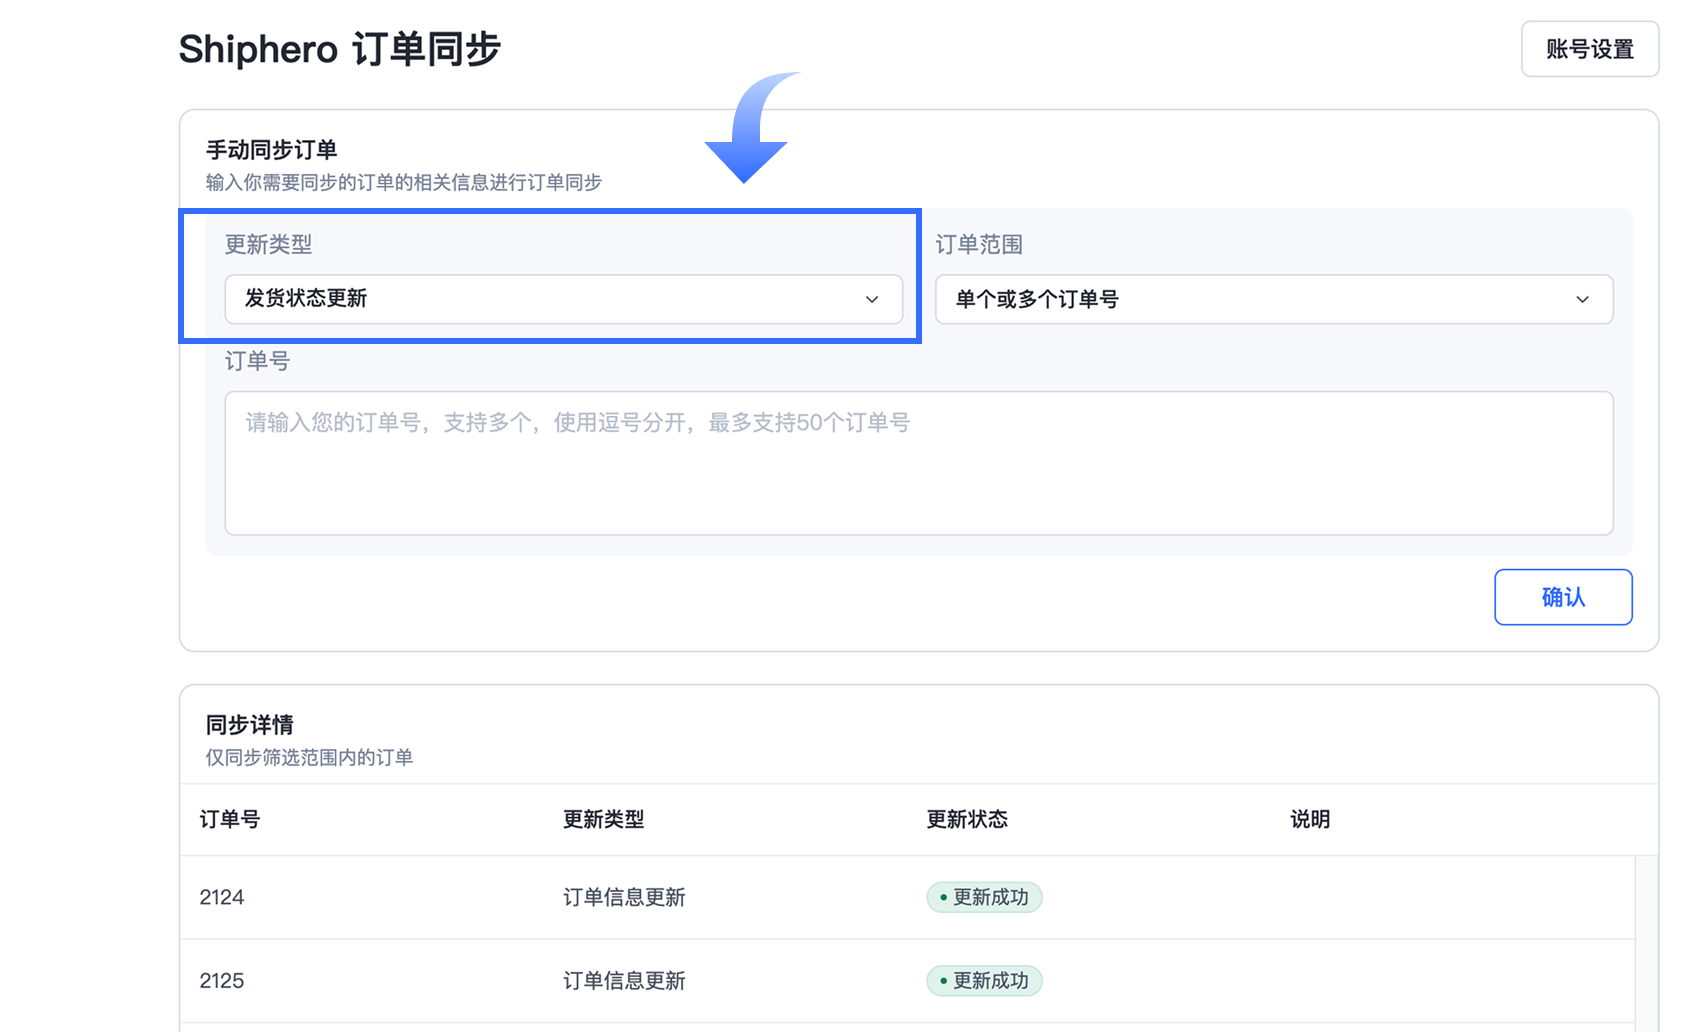Screen dimensions: 1700x1032
Task: Click the 更新状态 column header
Action: tap(966, 819)
